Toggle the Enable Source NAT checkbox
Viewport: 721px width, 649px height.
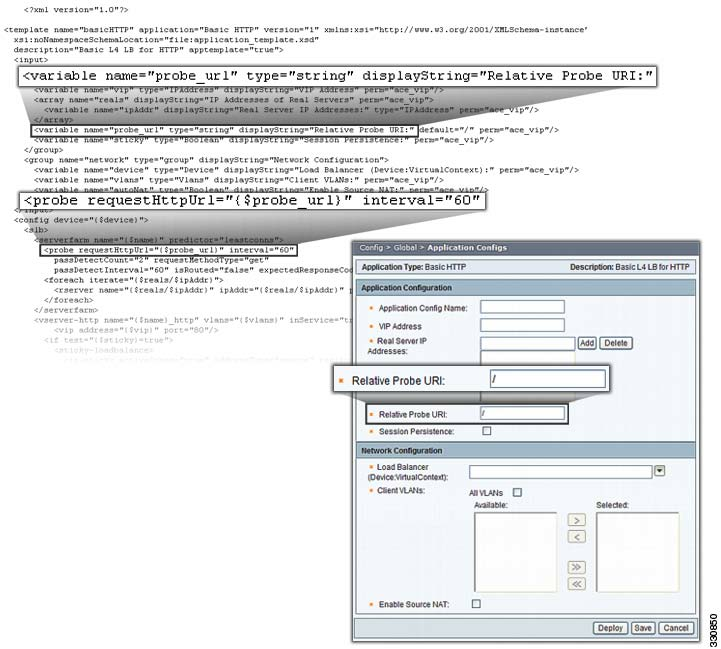point(475,604)
